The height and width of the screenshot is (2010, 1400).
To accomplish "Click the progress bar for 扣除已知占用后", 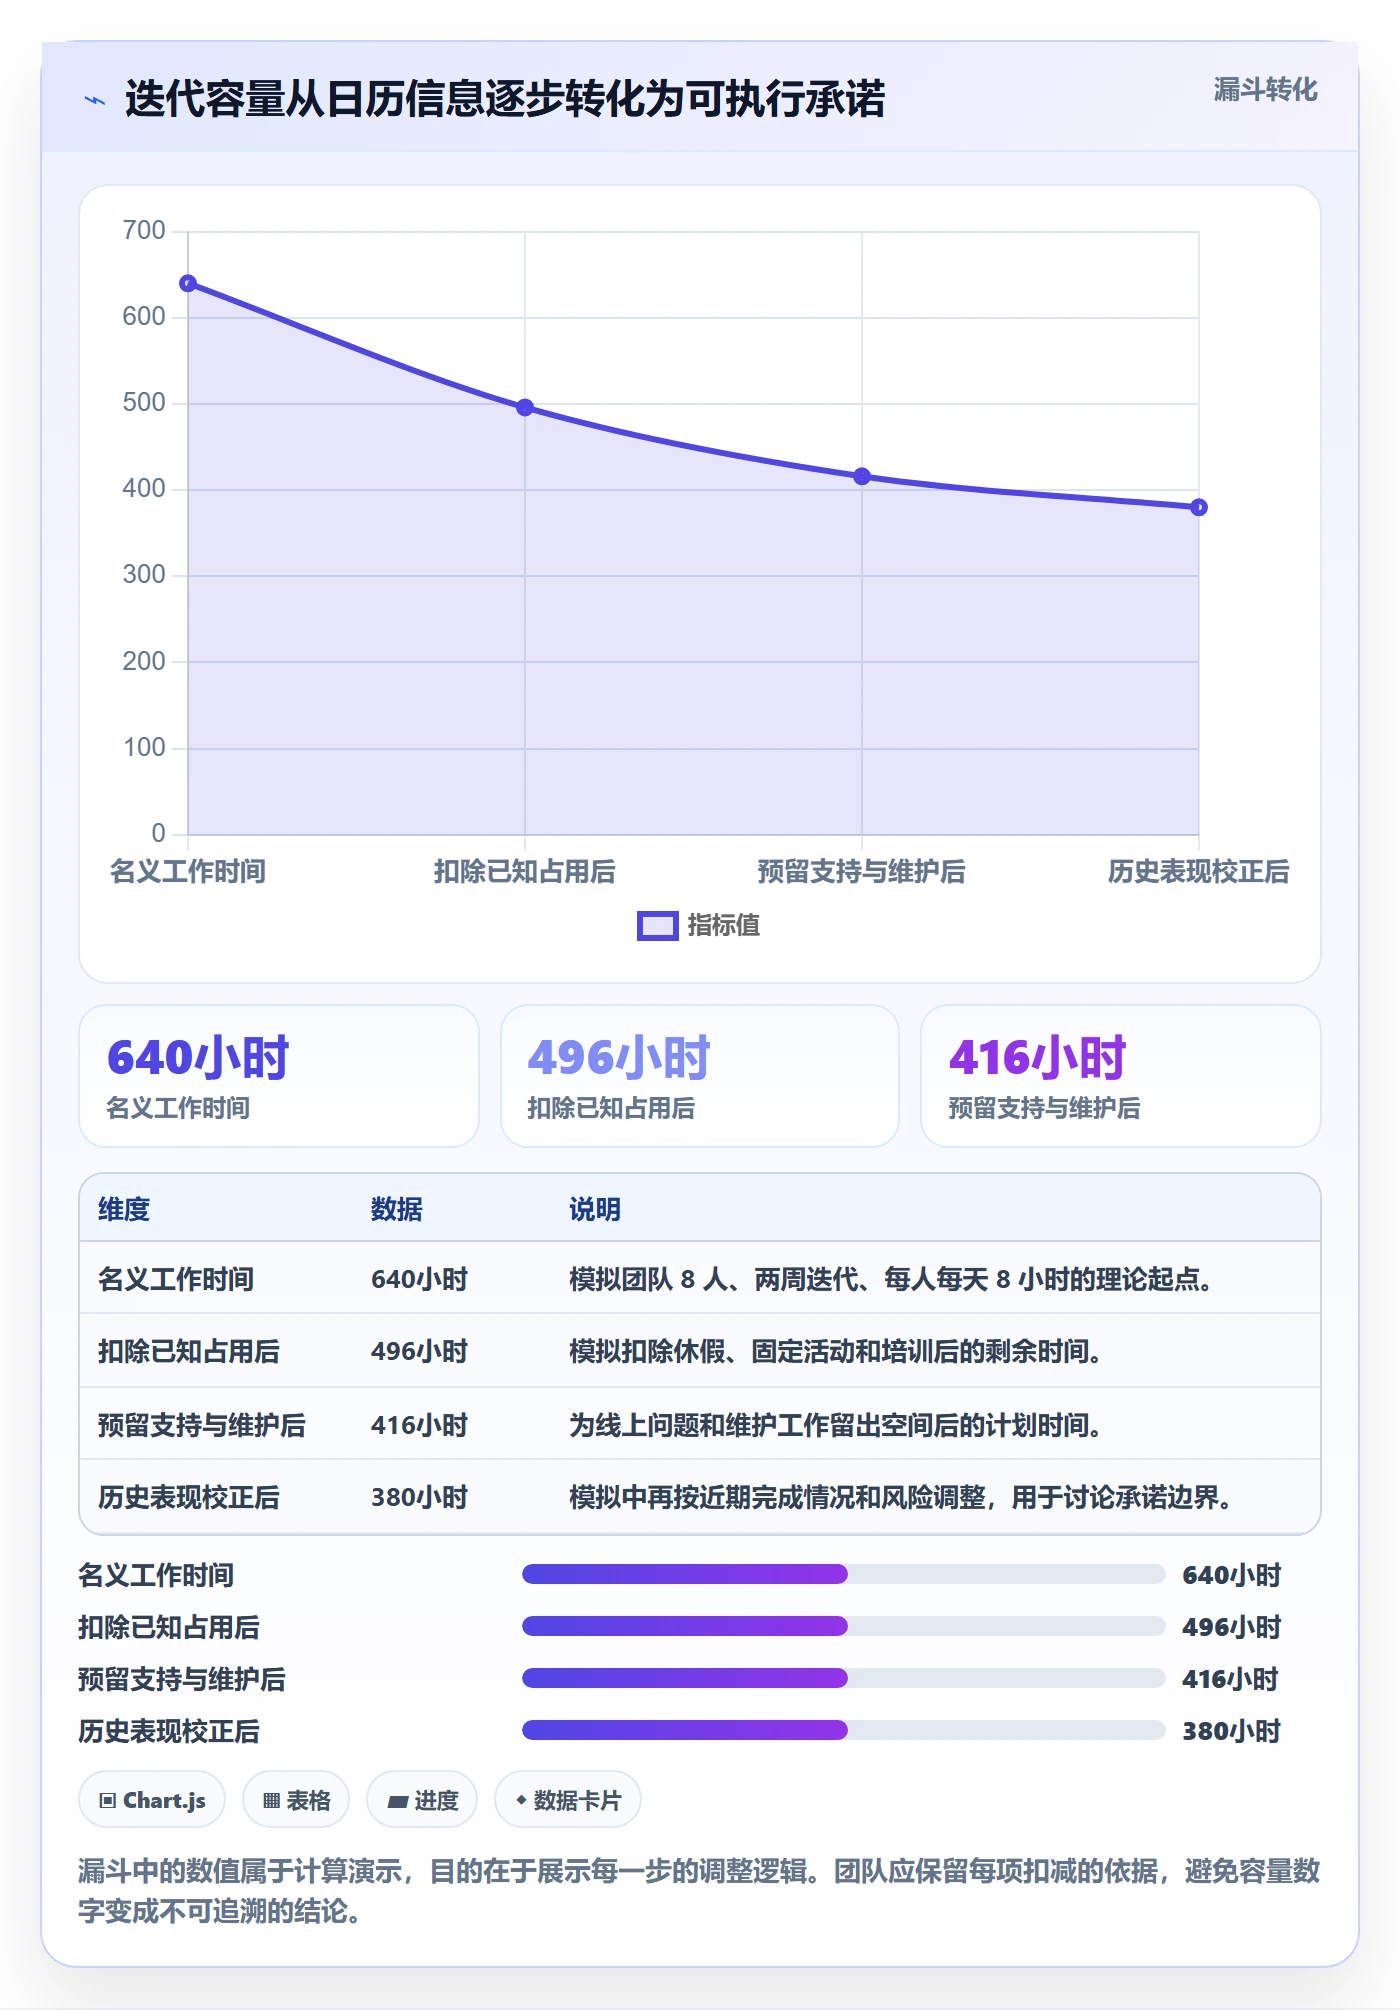I will (x=843, y=1627).
